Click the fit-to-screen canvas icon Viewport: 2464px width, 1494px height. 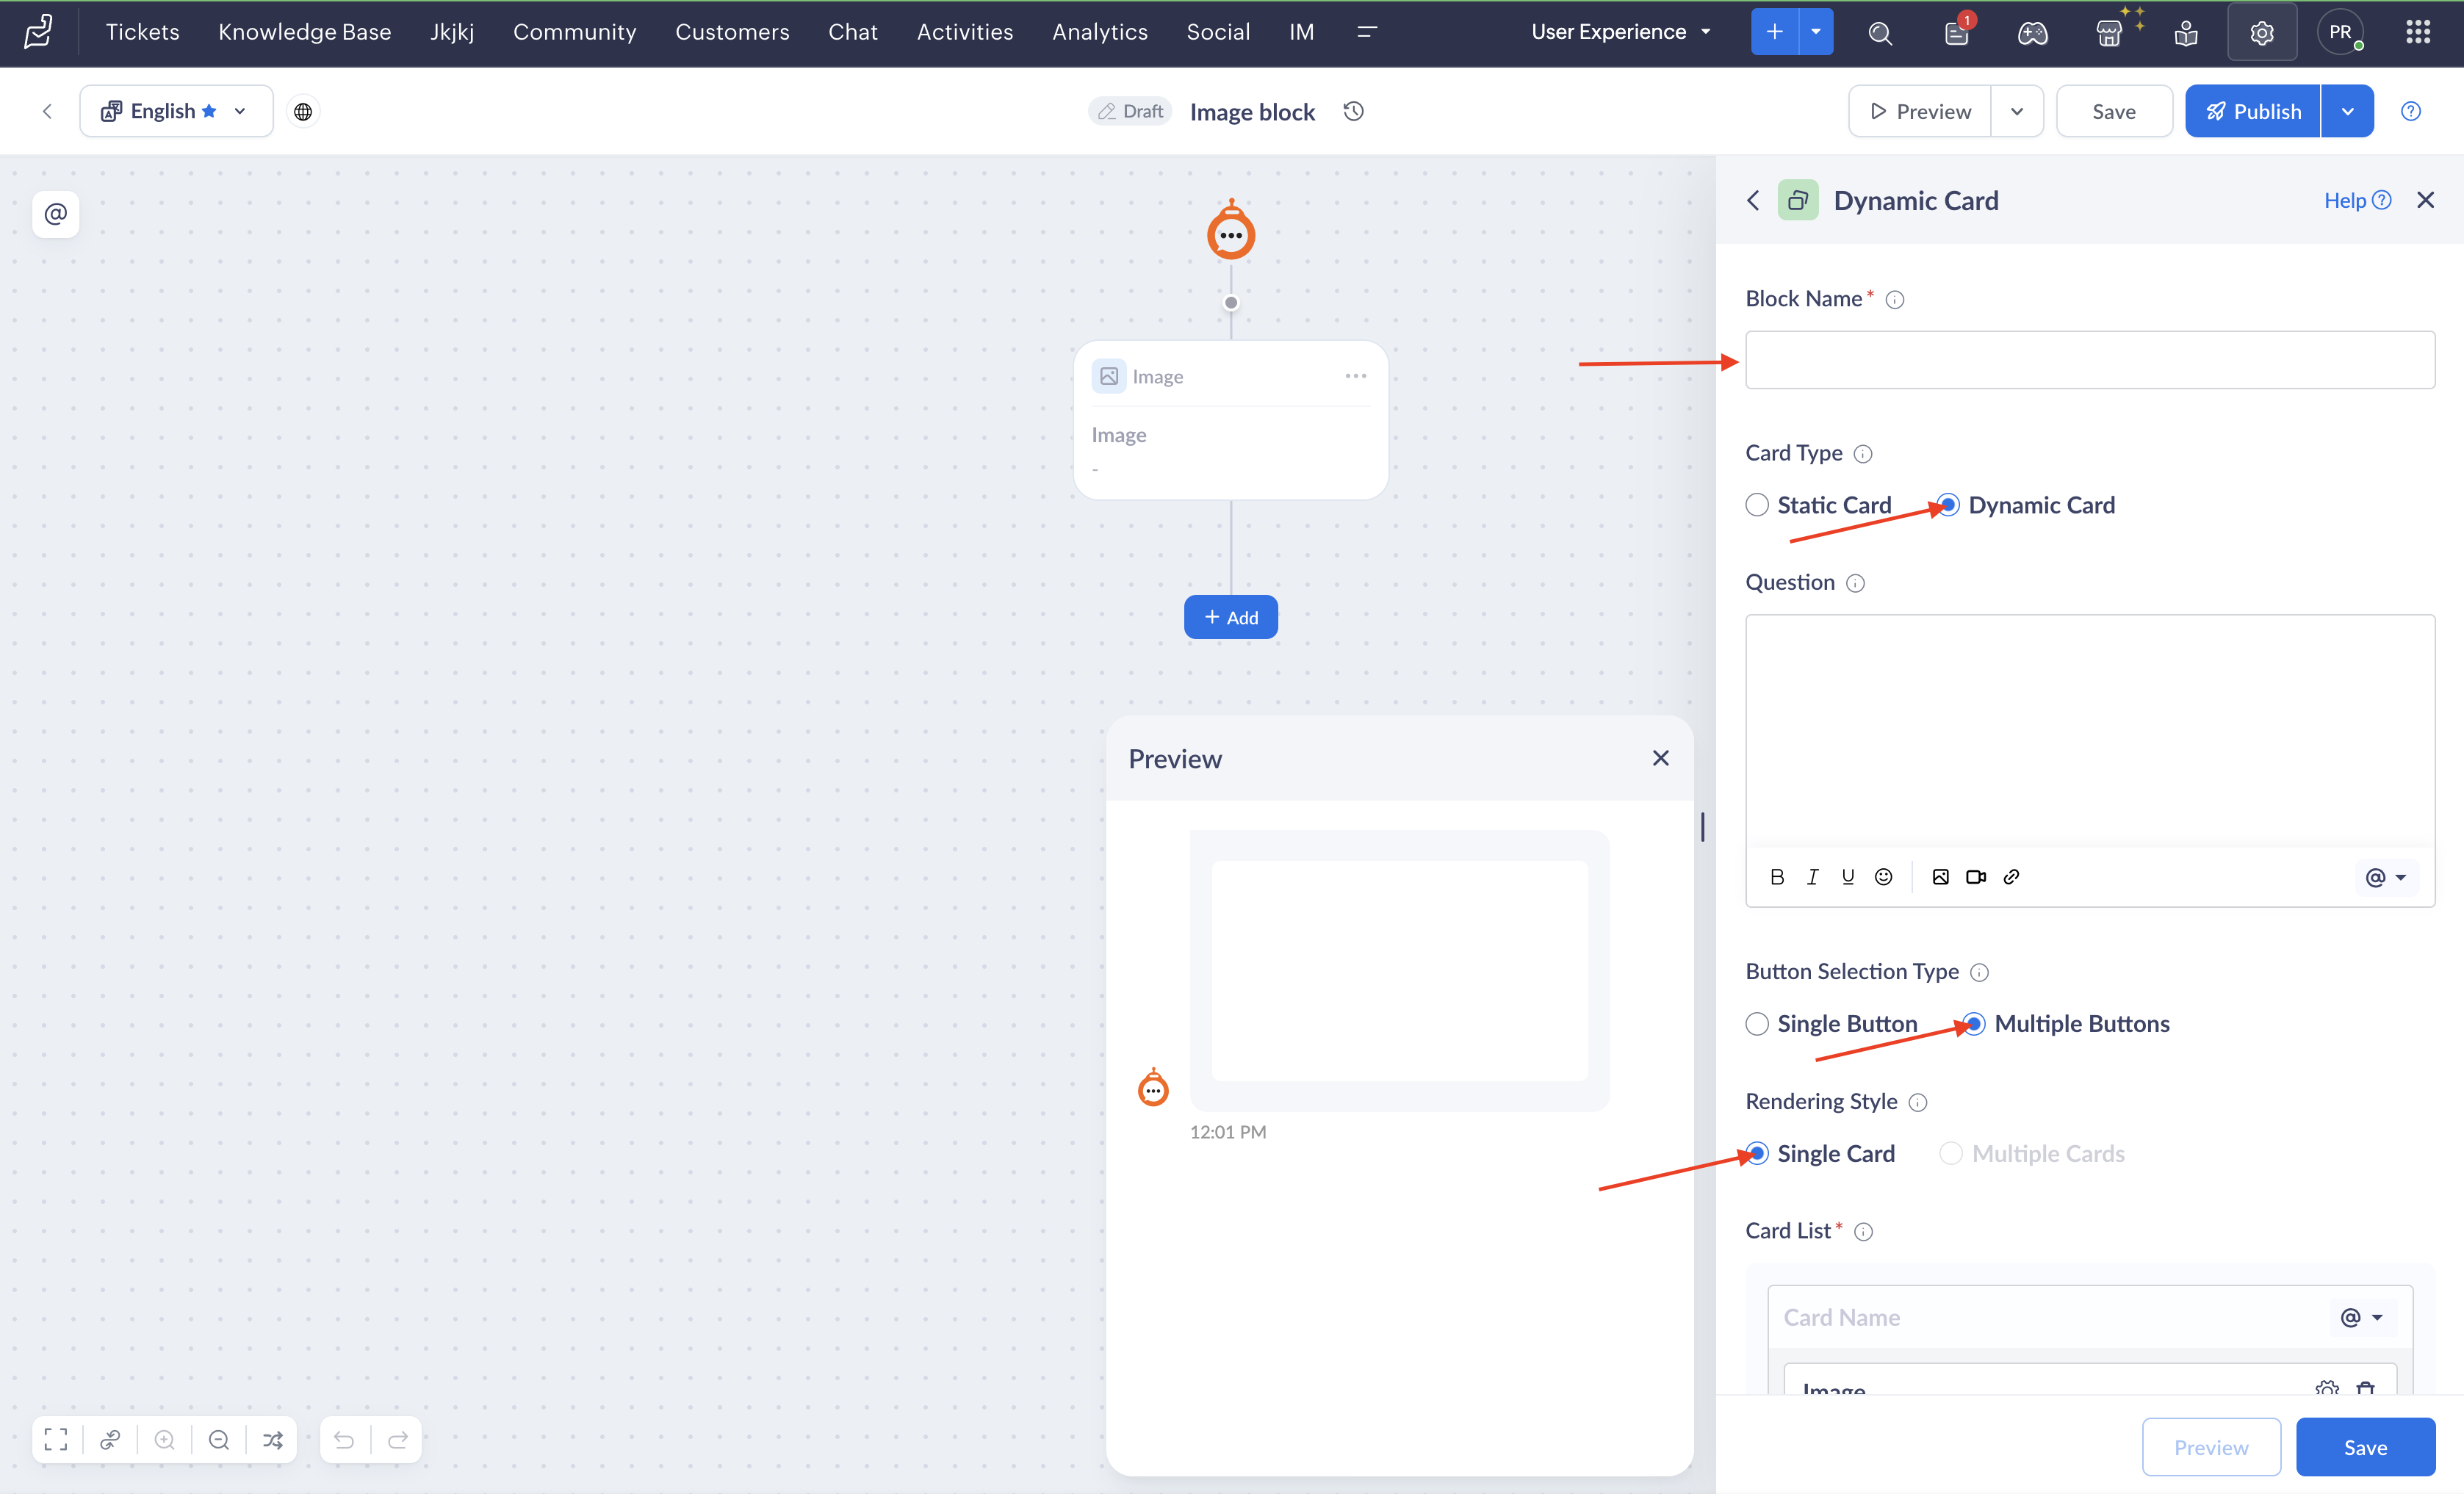point(56,1440)
